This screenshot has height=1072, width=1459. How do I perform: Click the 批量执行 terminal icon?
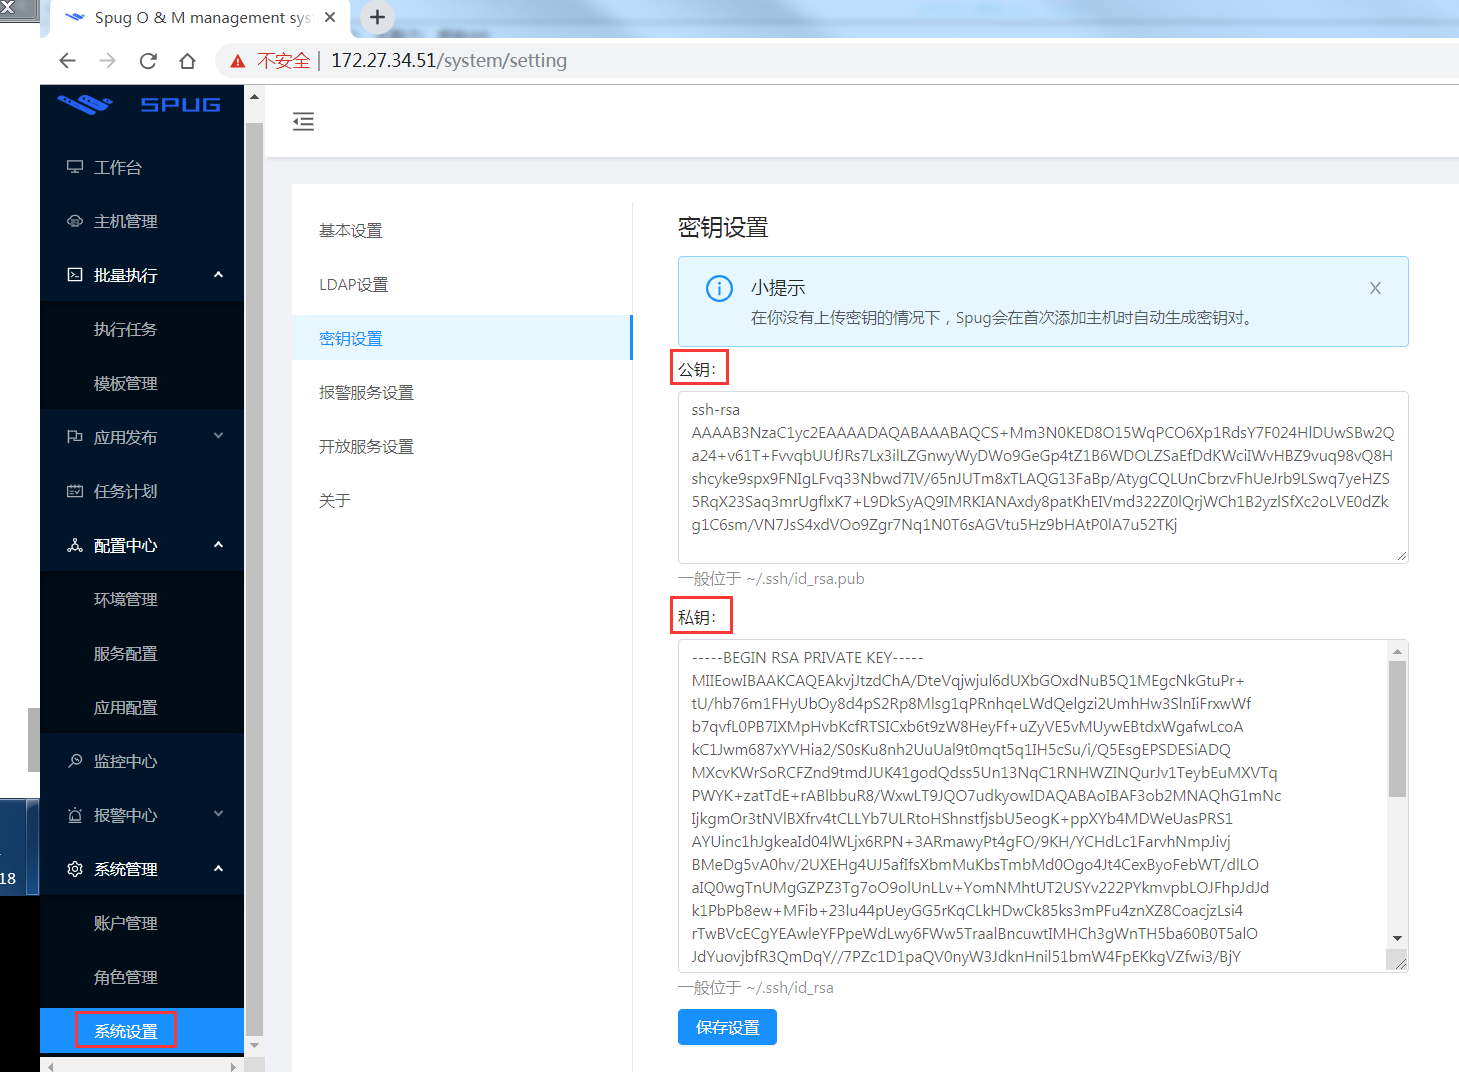point(75,275)
